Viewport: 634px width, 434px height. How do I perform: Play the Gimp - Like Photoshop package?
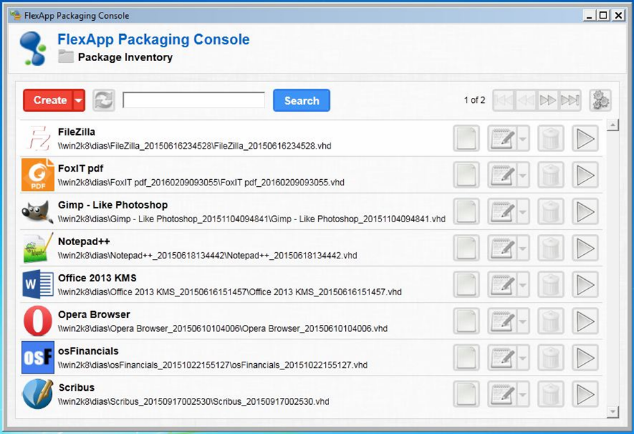[585, 212]
